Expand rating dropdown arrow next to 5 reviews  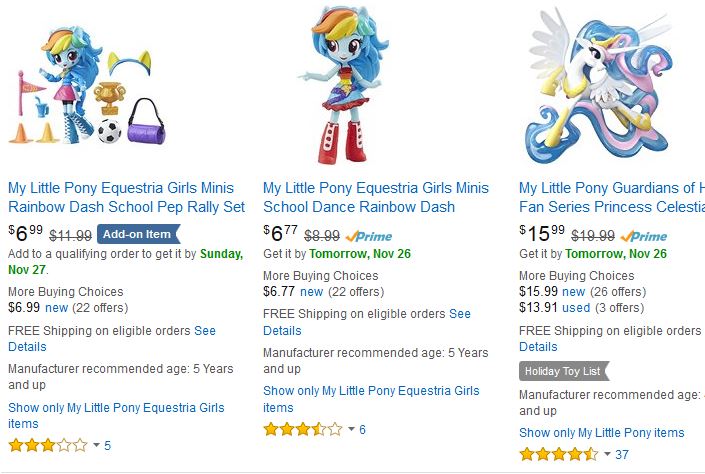click(x=96, y=445)
